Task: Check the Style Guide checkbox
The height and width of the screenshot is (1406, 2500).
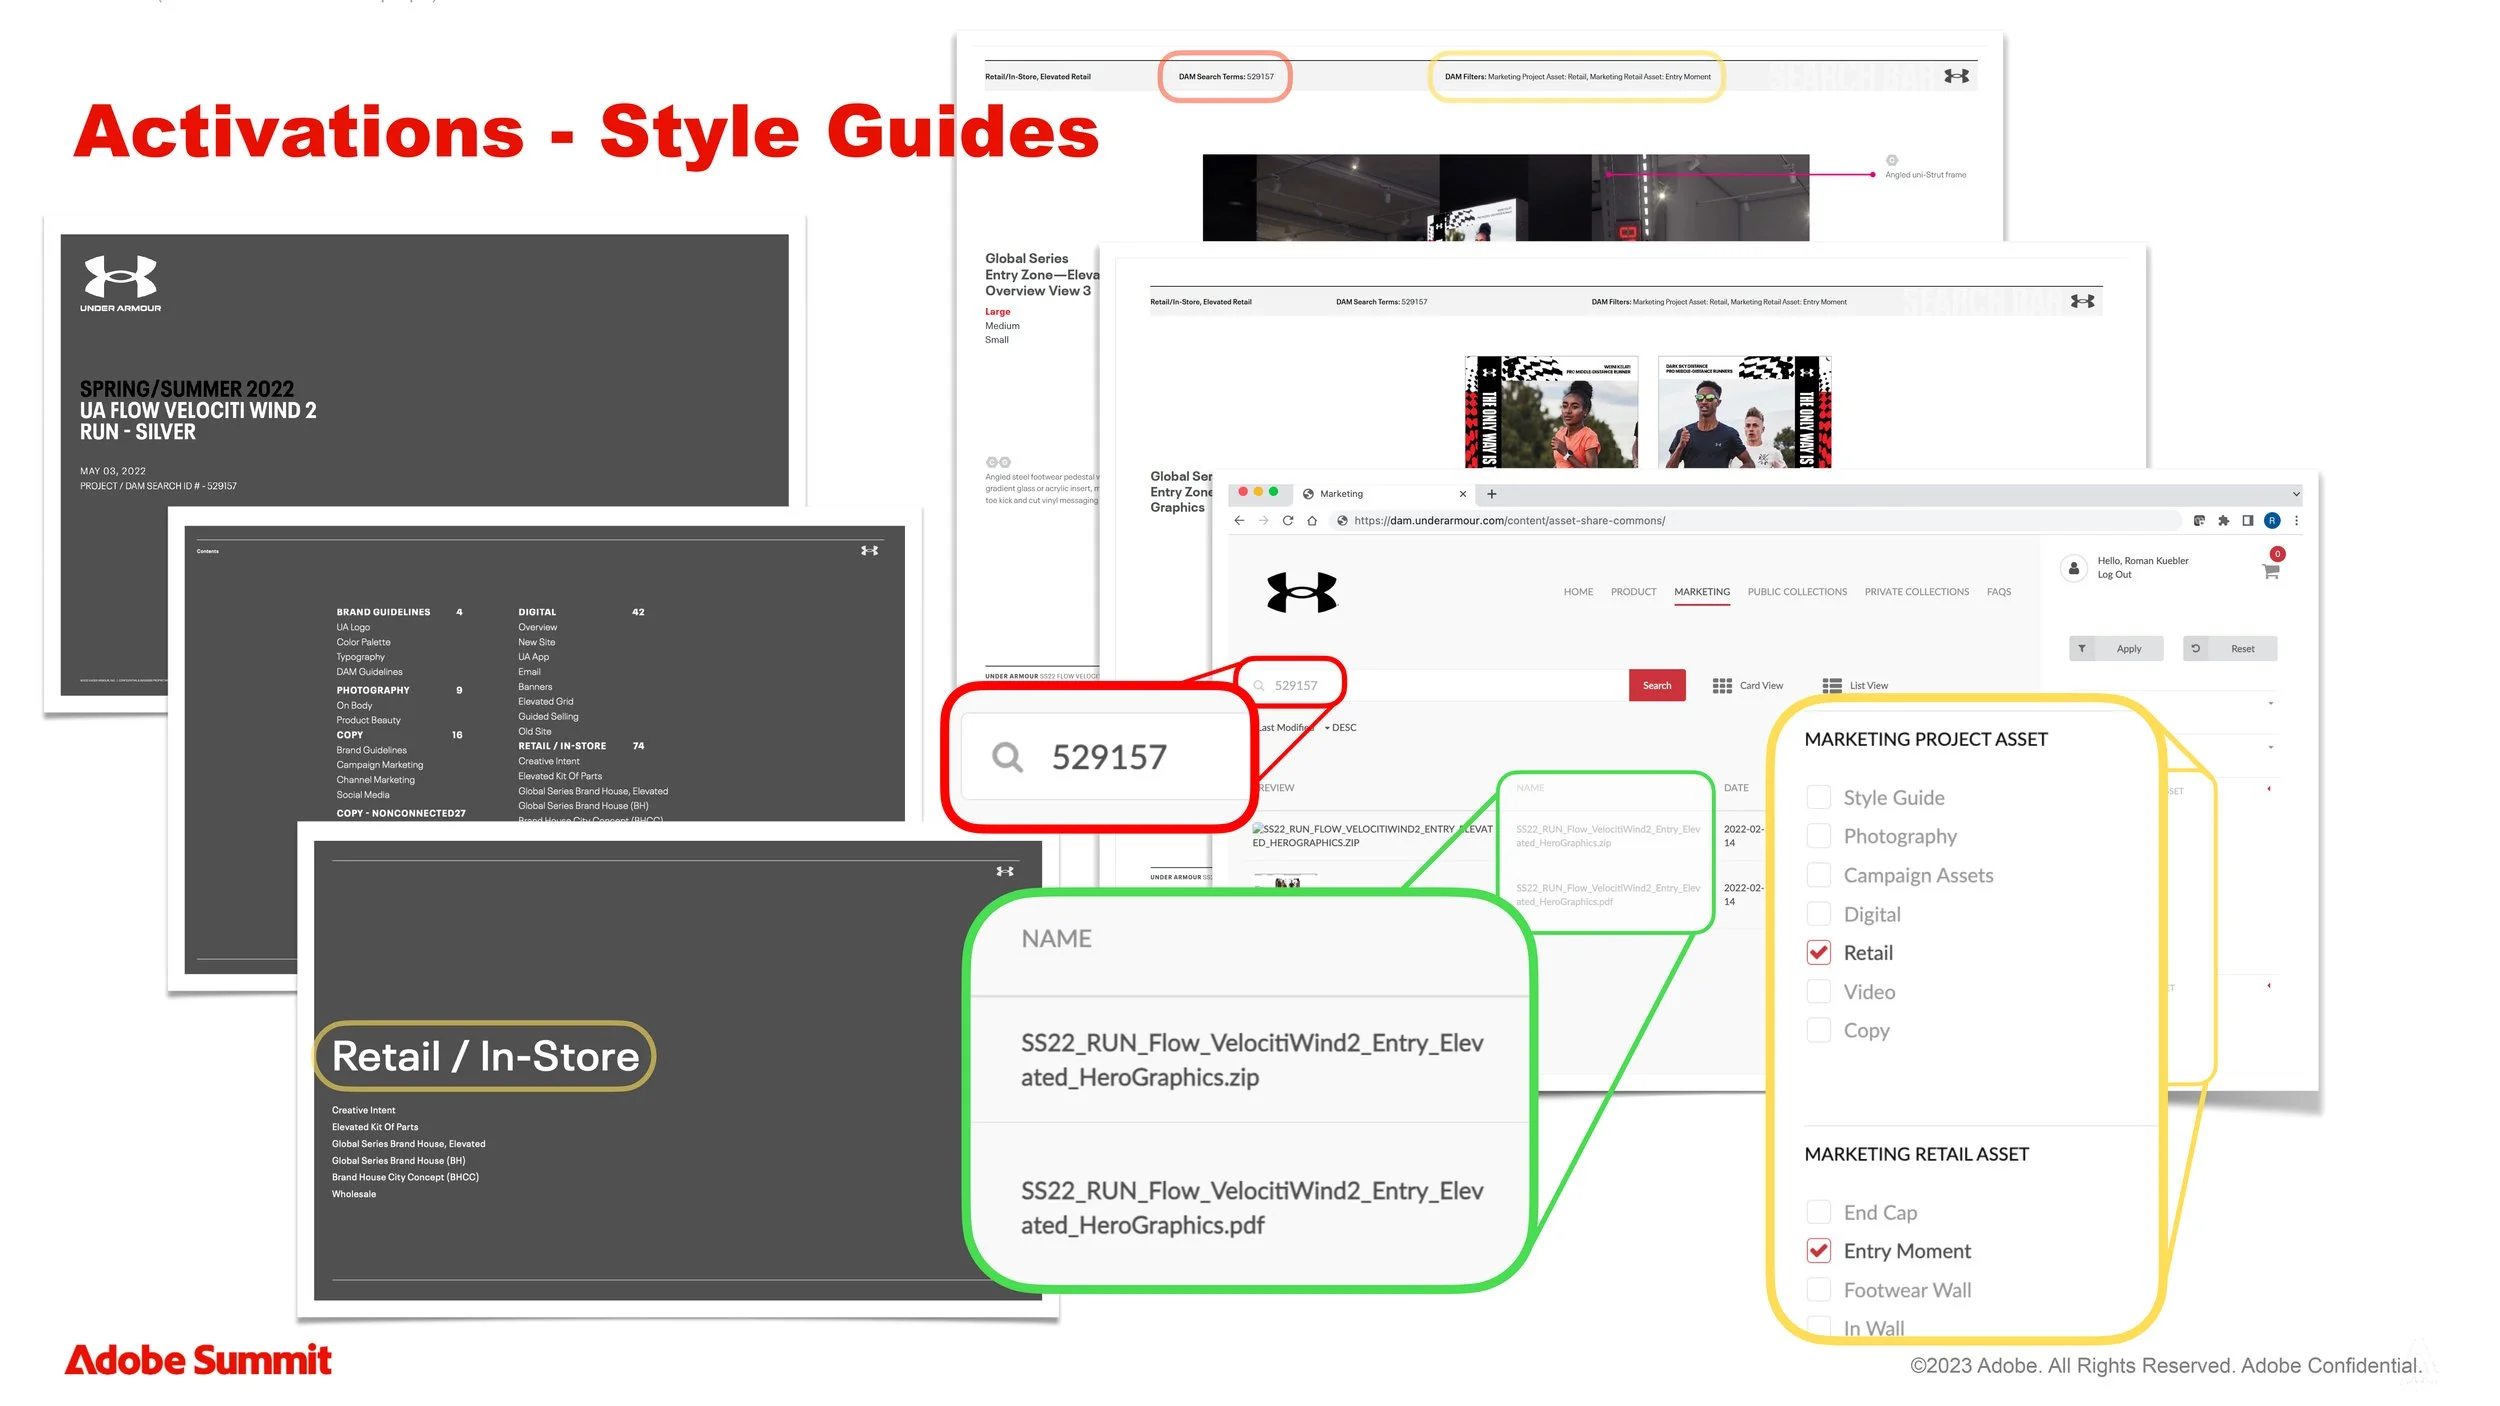Action: (1819, 798)
